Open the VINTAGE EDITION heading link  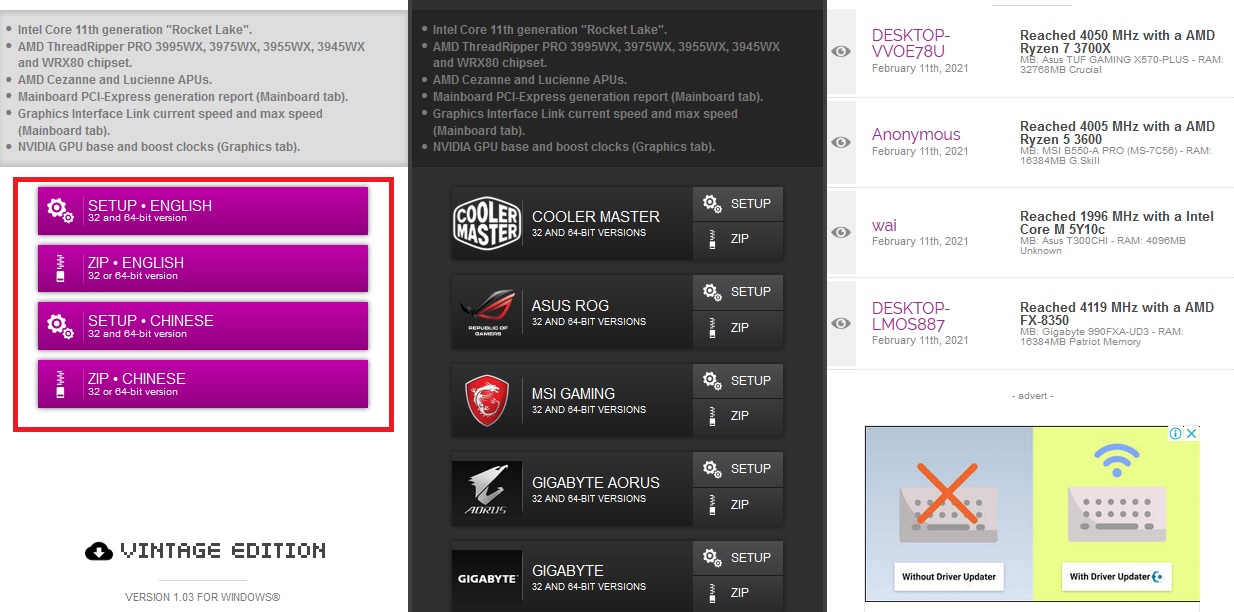[x=223, y=551]
